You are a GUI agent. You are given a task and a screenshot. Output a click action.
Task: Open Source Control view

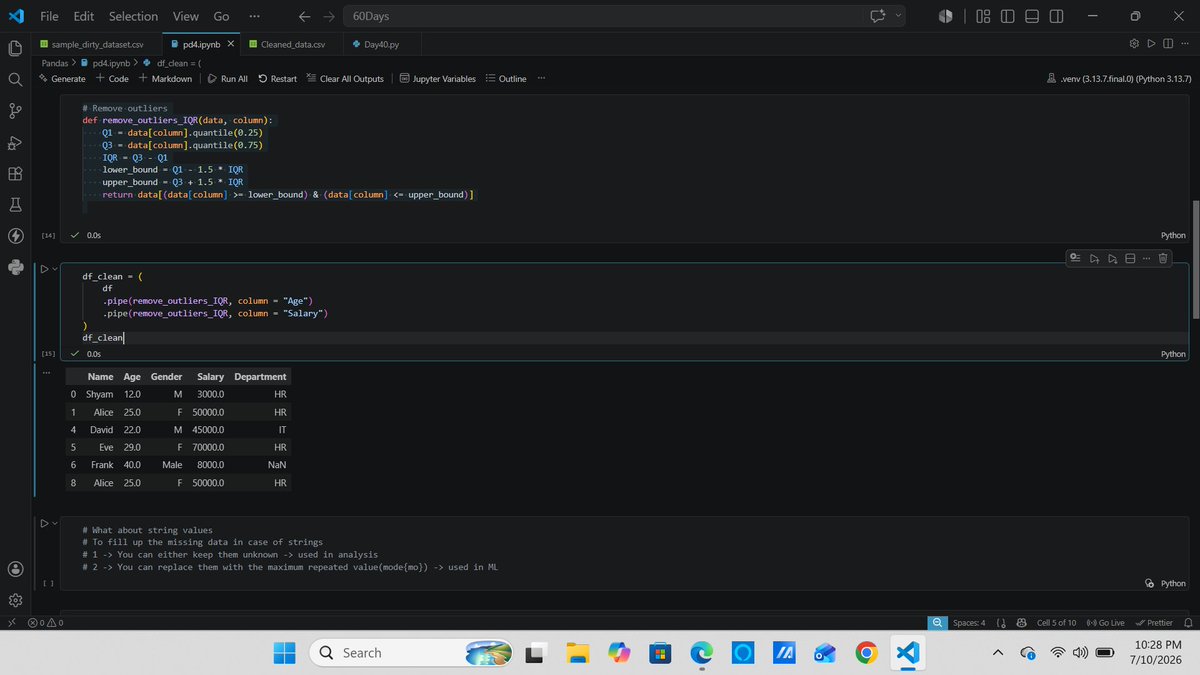coord(15,110)
